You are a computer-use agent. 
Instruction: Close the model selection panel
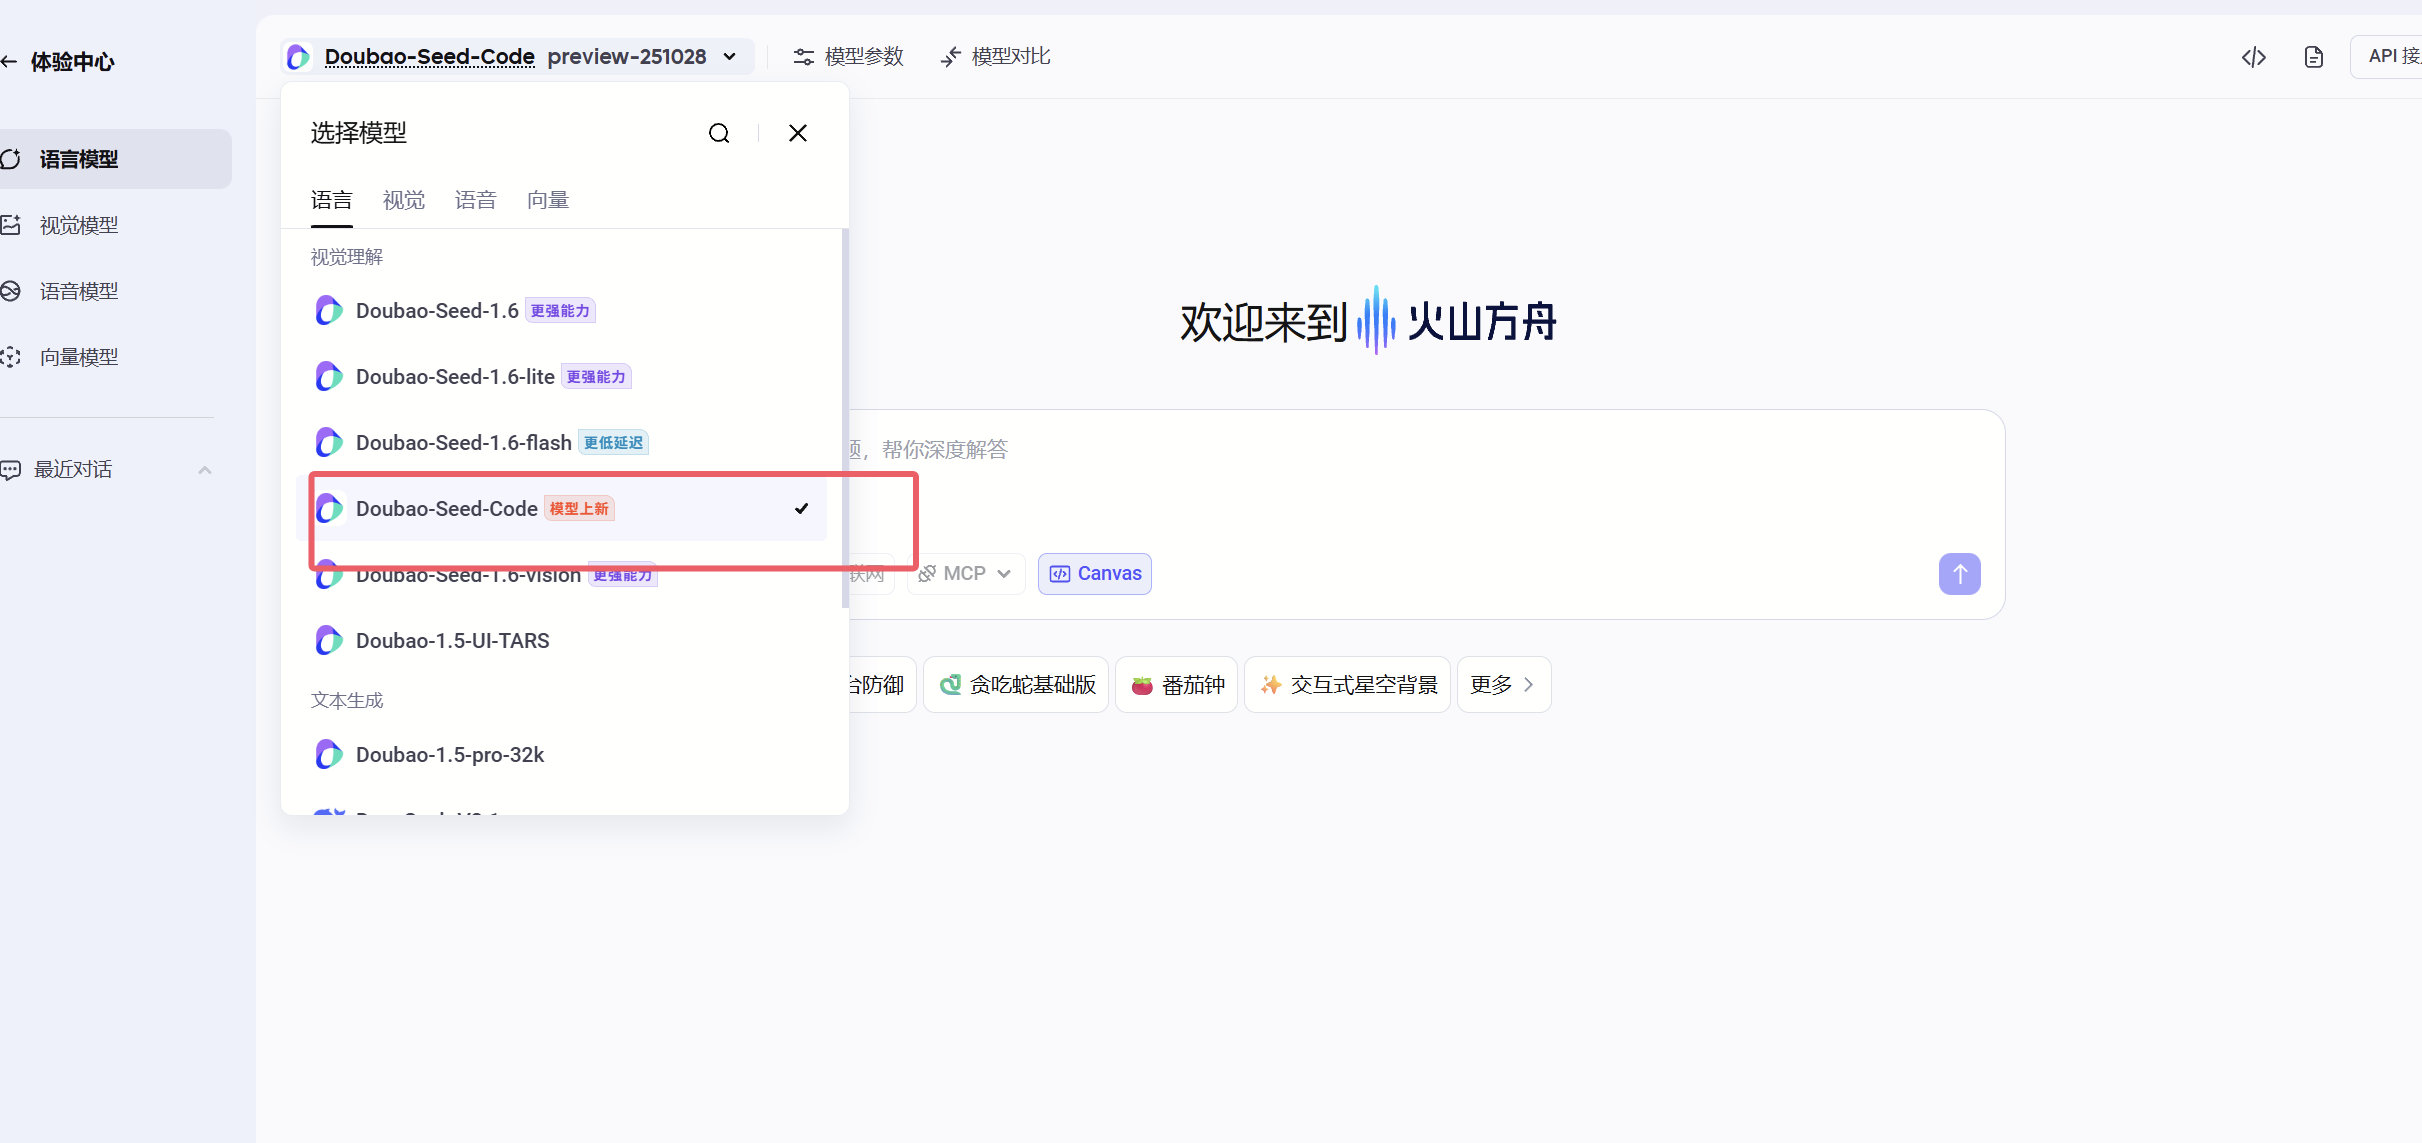(x=797, y=133)
